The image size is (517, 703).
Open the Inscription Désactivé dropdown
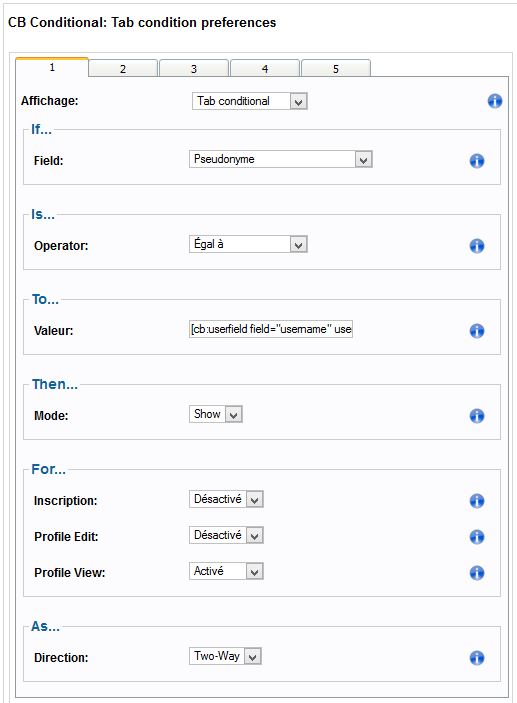pyautogui.click(x=226, y=499)
